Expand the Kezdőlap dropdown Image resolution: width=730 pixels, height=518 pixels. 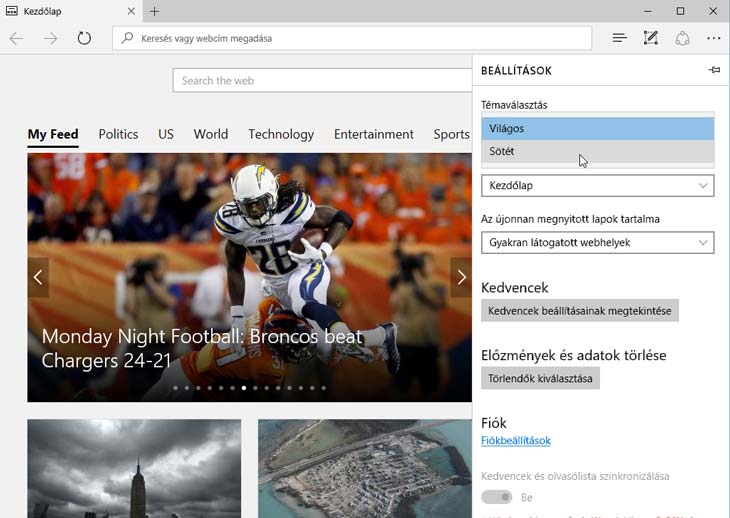597,186
